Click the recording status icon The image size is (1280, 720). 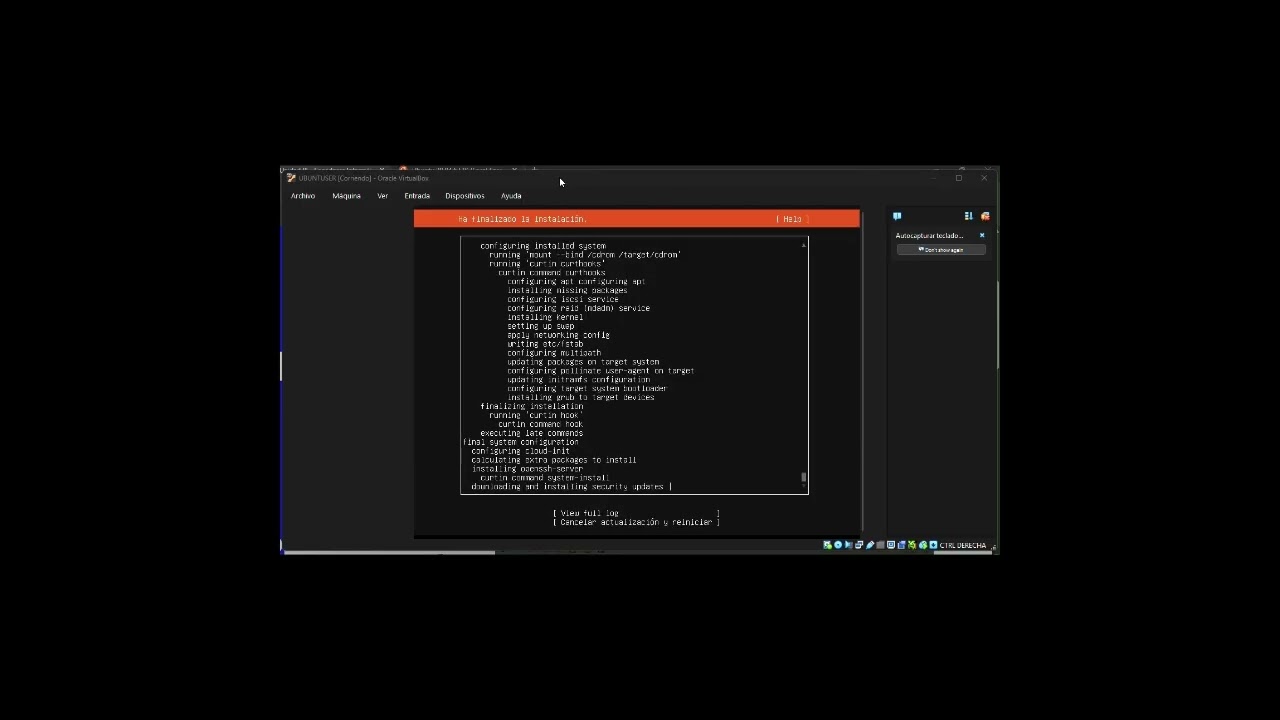(901, 545)
